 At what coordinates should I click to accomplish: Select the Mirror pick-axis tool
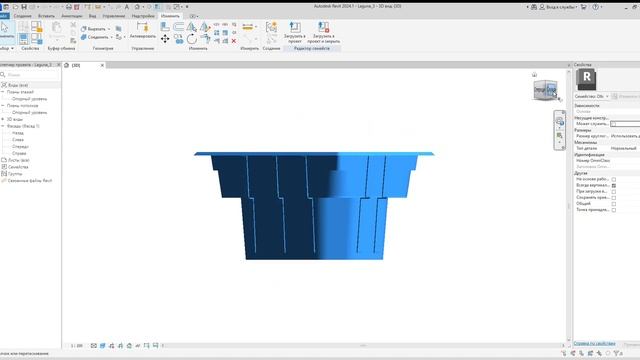pos(191,27)
